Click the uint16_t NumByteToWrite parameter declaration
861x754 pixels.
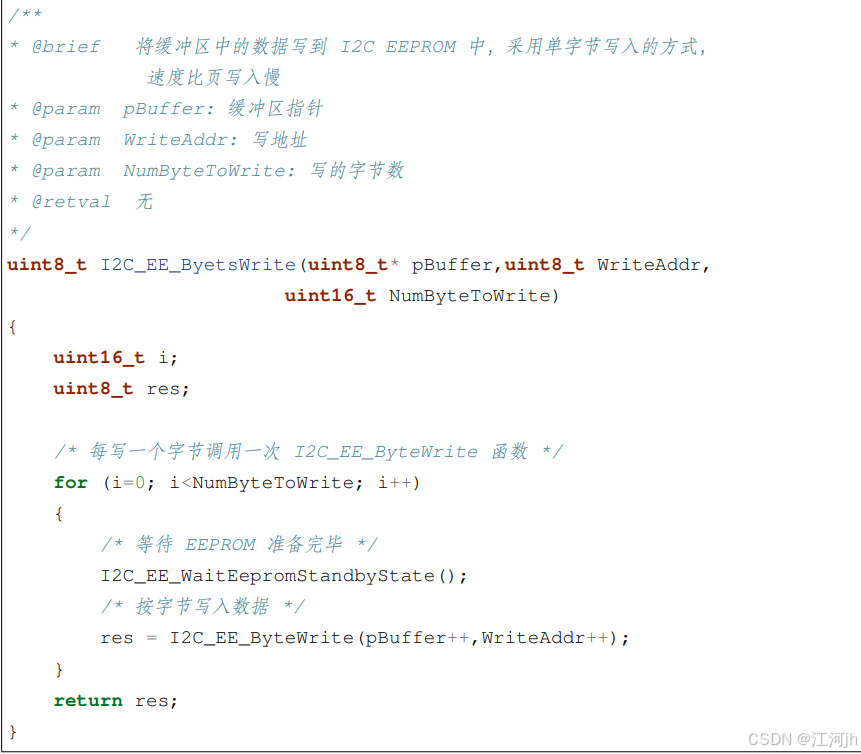tap(420, 295)
